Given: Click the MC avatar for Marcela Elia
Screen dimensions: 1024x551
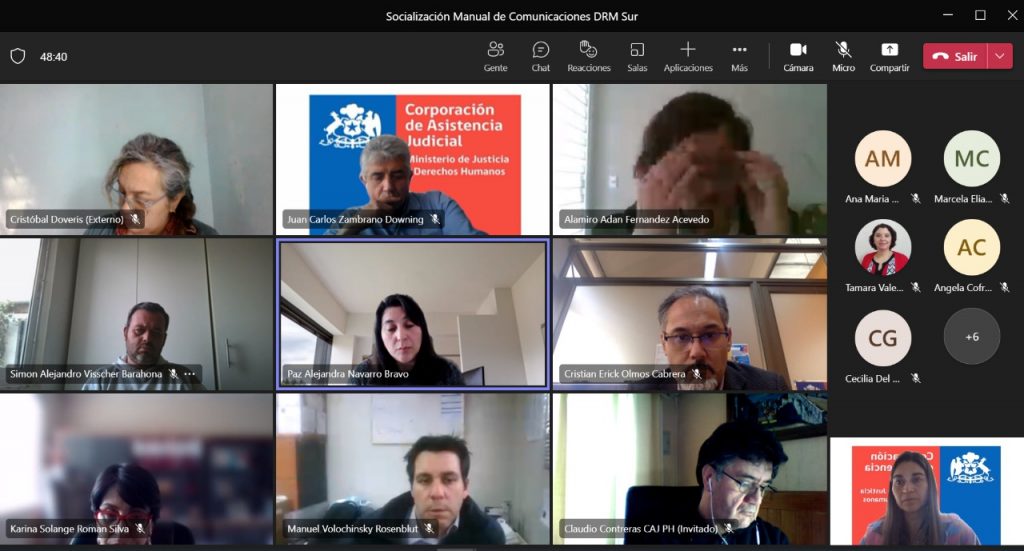Looking at the screenshot, I should [972, 159].
